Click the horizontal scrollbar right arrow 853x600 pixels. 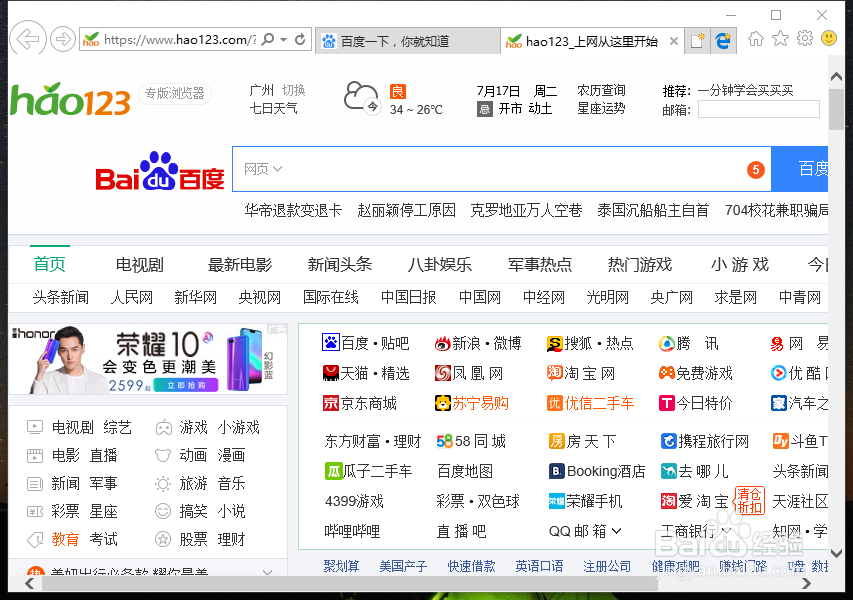[807, 583]
